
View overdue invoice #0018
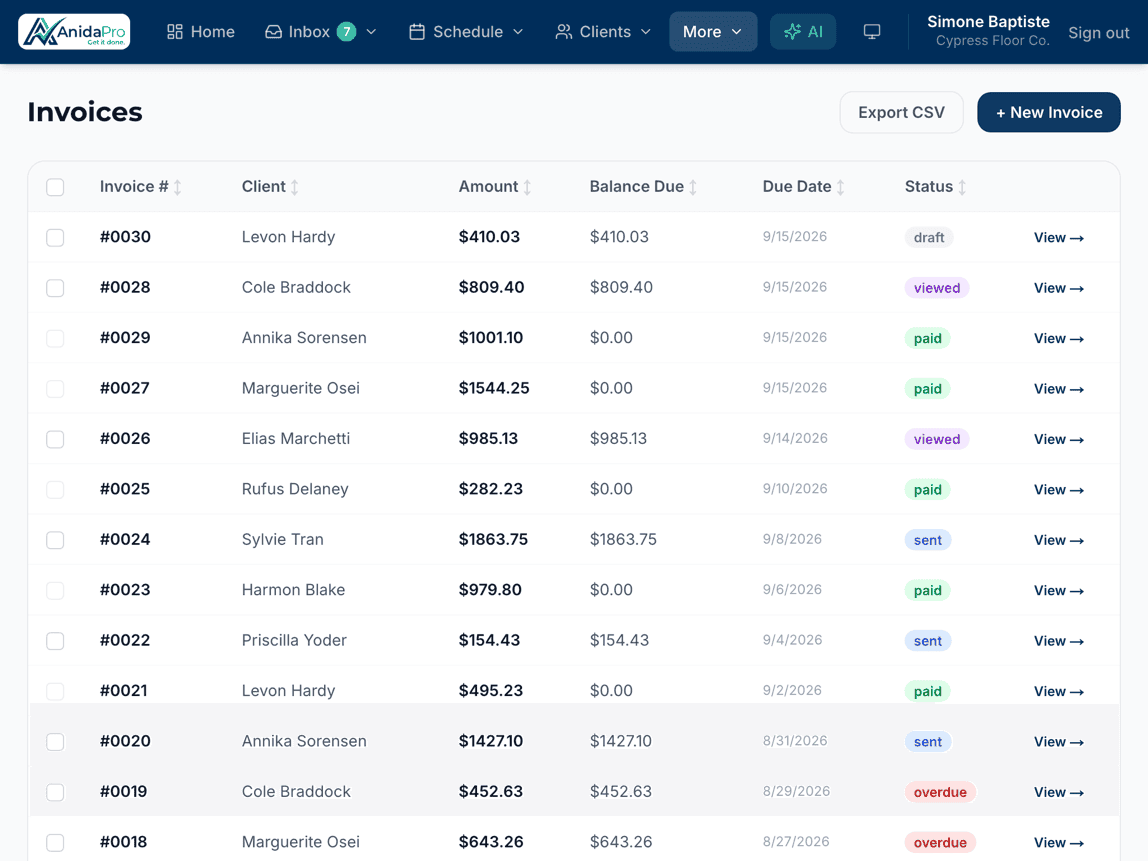[x=1059, y=843]
